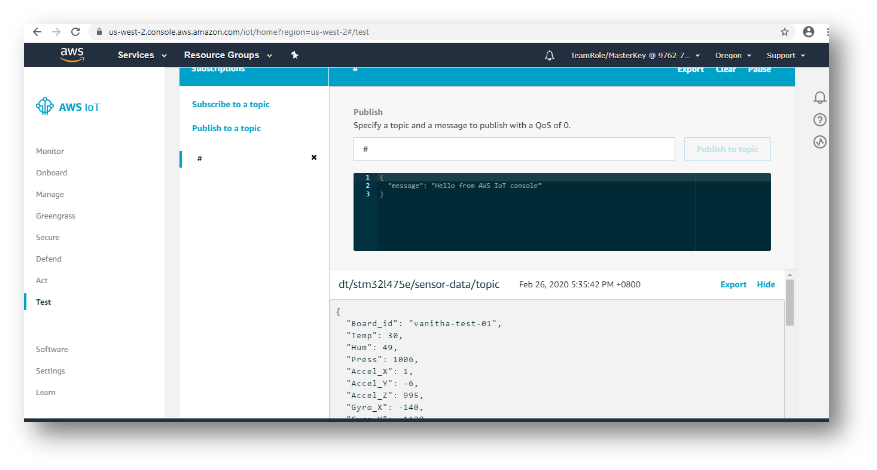Screen dimensions: 877x470
Task: Click the "Accel_Y": -6 line
Action: click(x=382, y=383)
